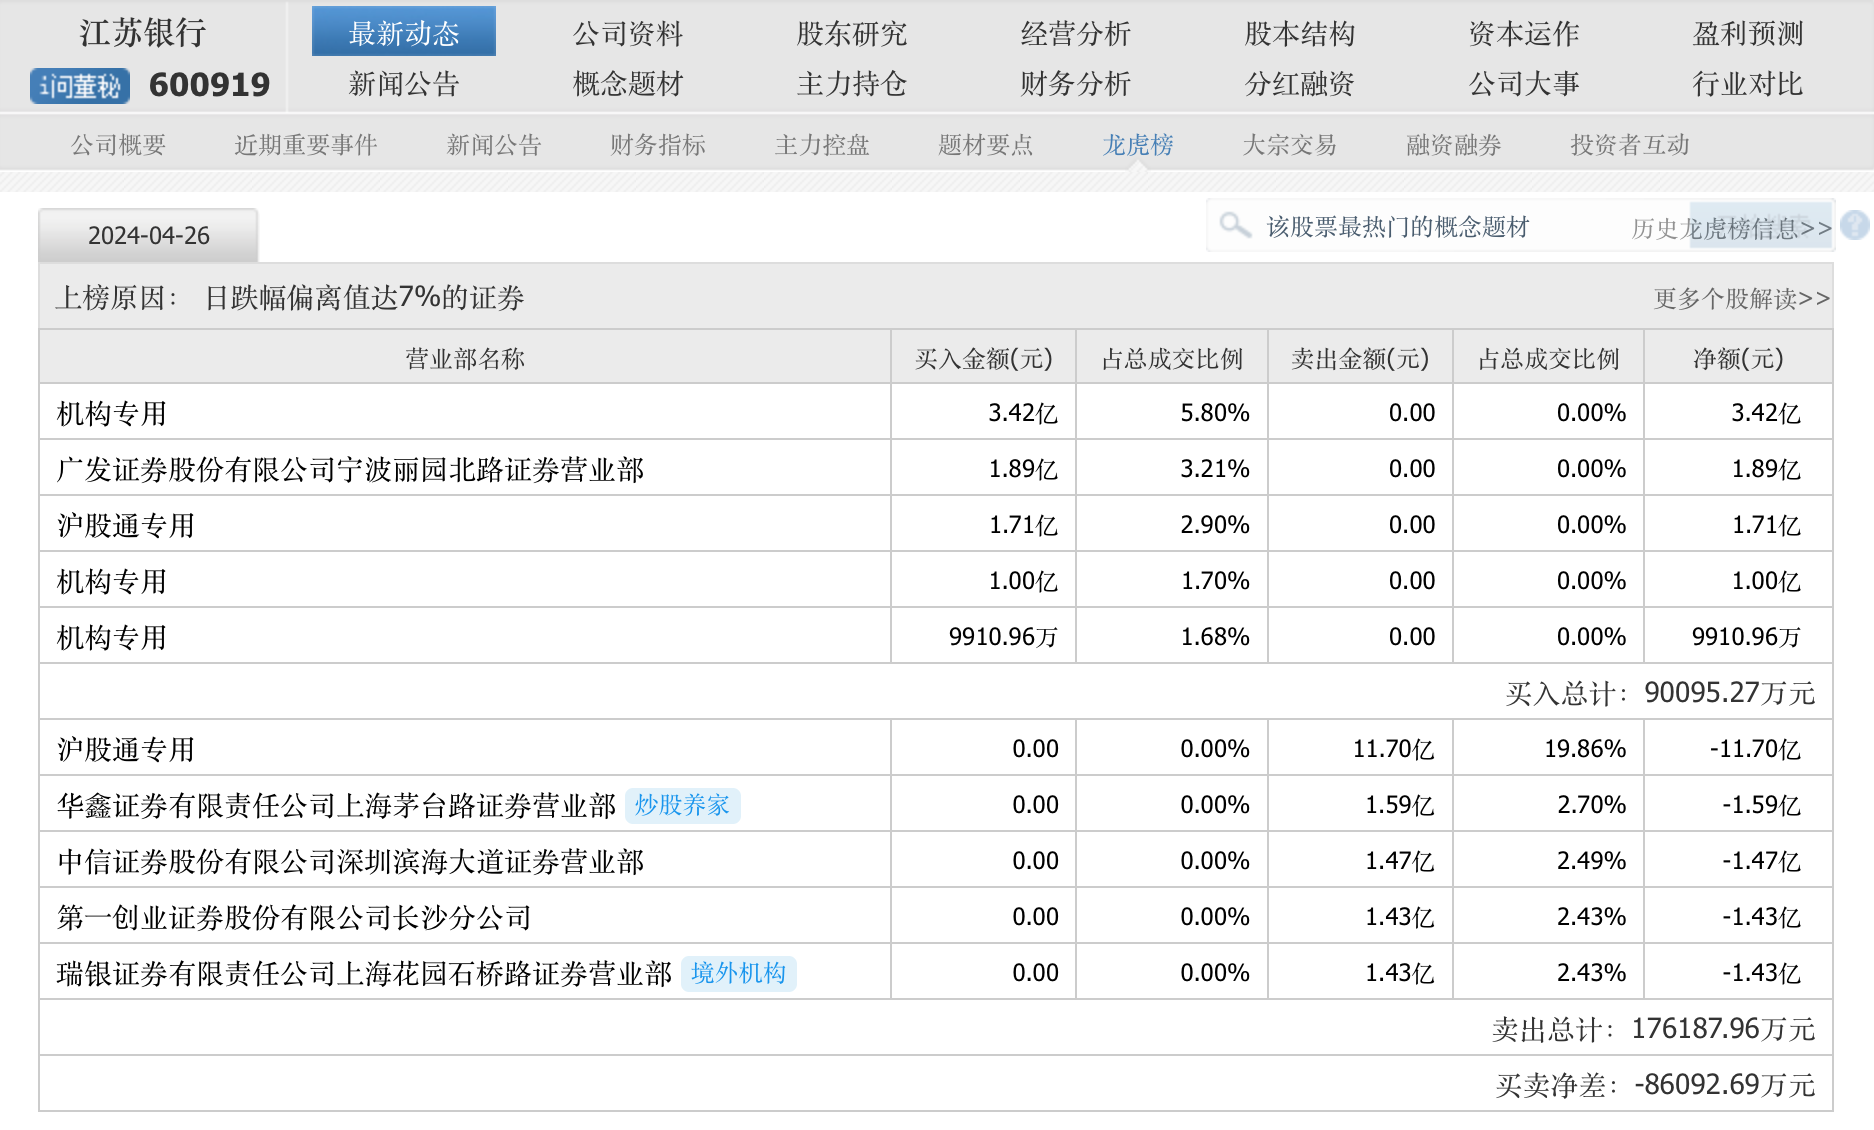
Task: Click the 华鑫证券上海茅台路证券营业部 row name
Action: 336,806
